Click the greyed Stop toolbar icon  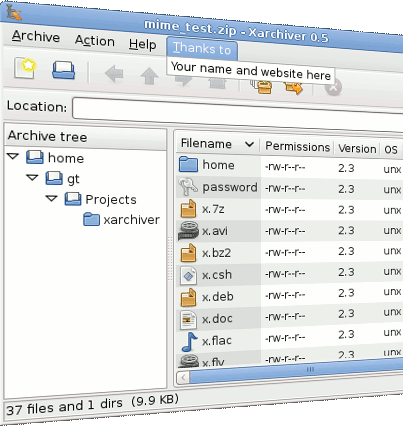coord(333,87)
